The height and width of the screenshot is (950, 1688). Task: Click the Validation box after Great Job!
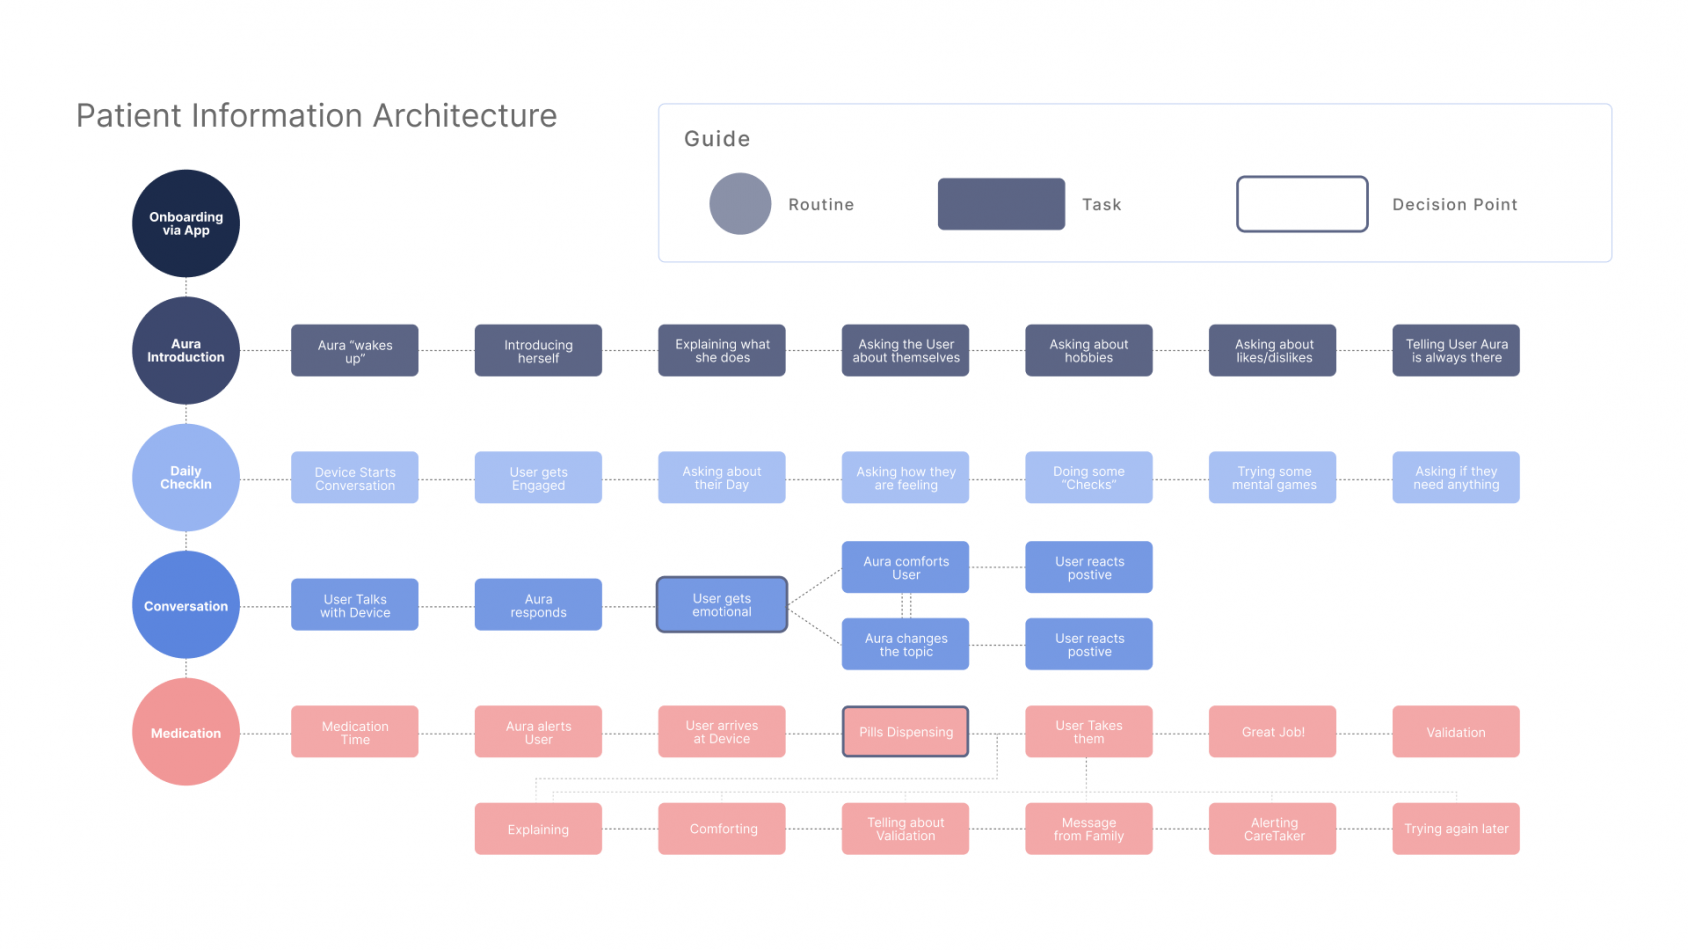tap(1456, 731)
